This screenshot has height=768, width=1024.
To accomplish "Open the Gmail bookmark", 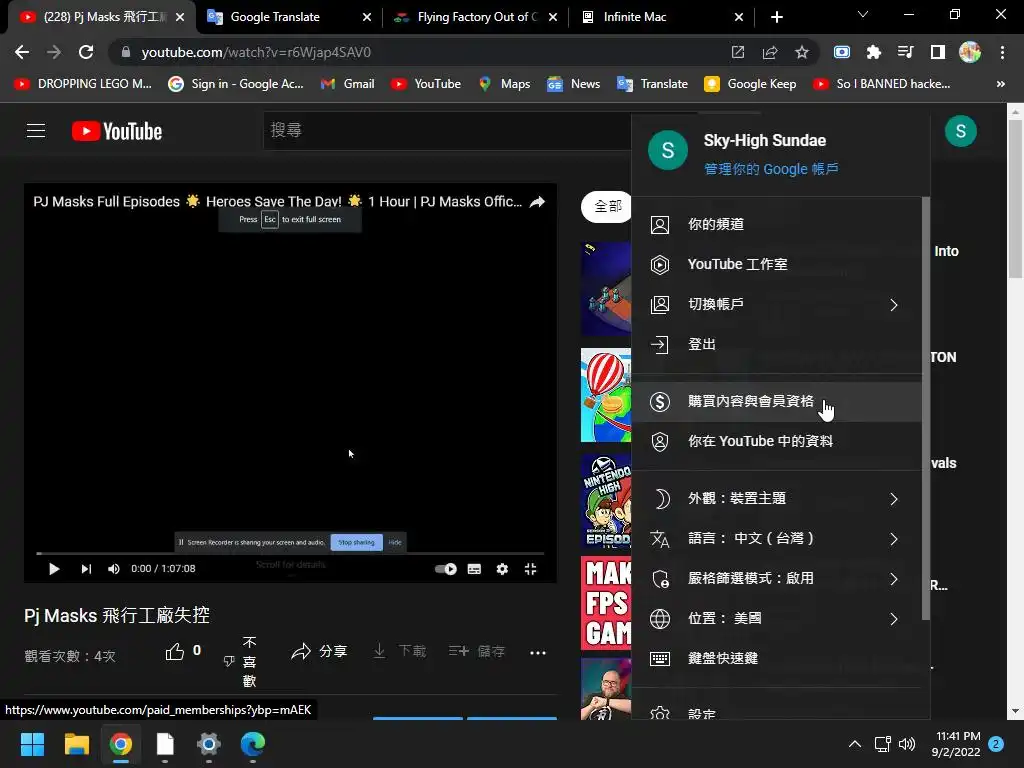I will coord(347,84).
